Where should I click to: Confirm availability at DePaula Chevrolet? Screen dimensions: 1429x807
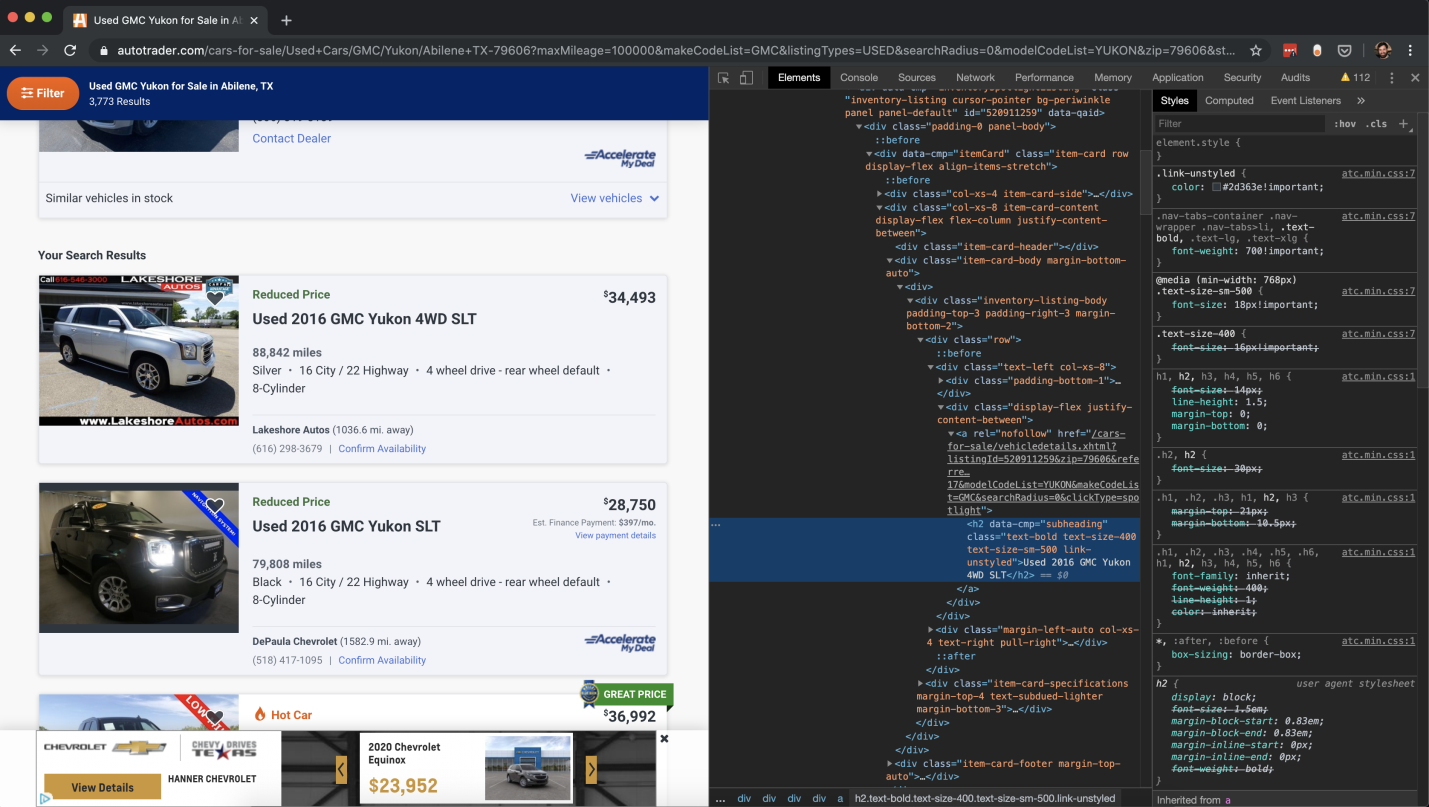382,661
